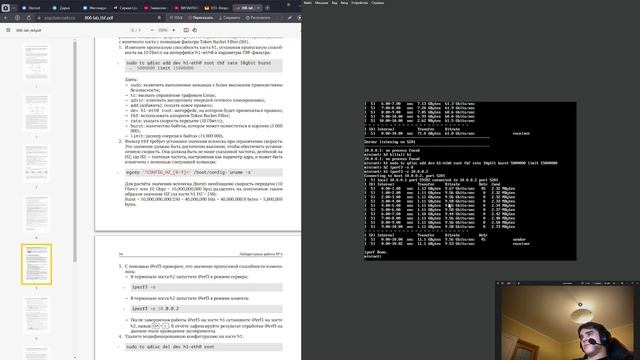Click the 'sudo tc qdisc del dev' code block
The height and width of the screenshot is (360, 640).
(x=203, y=347)
